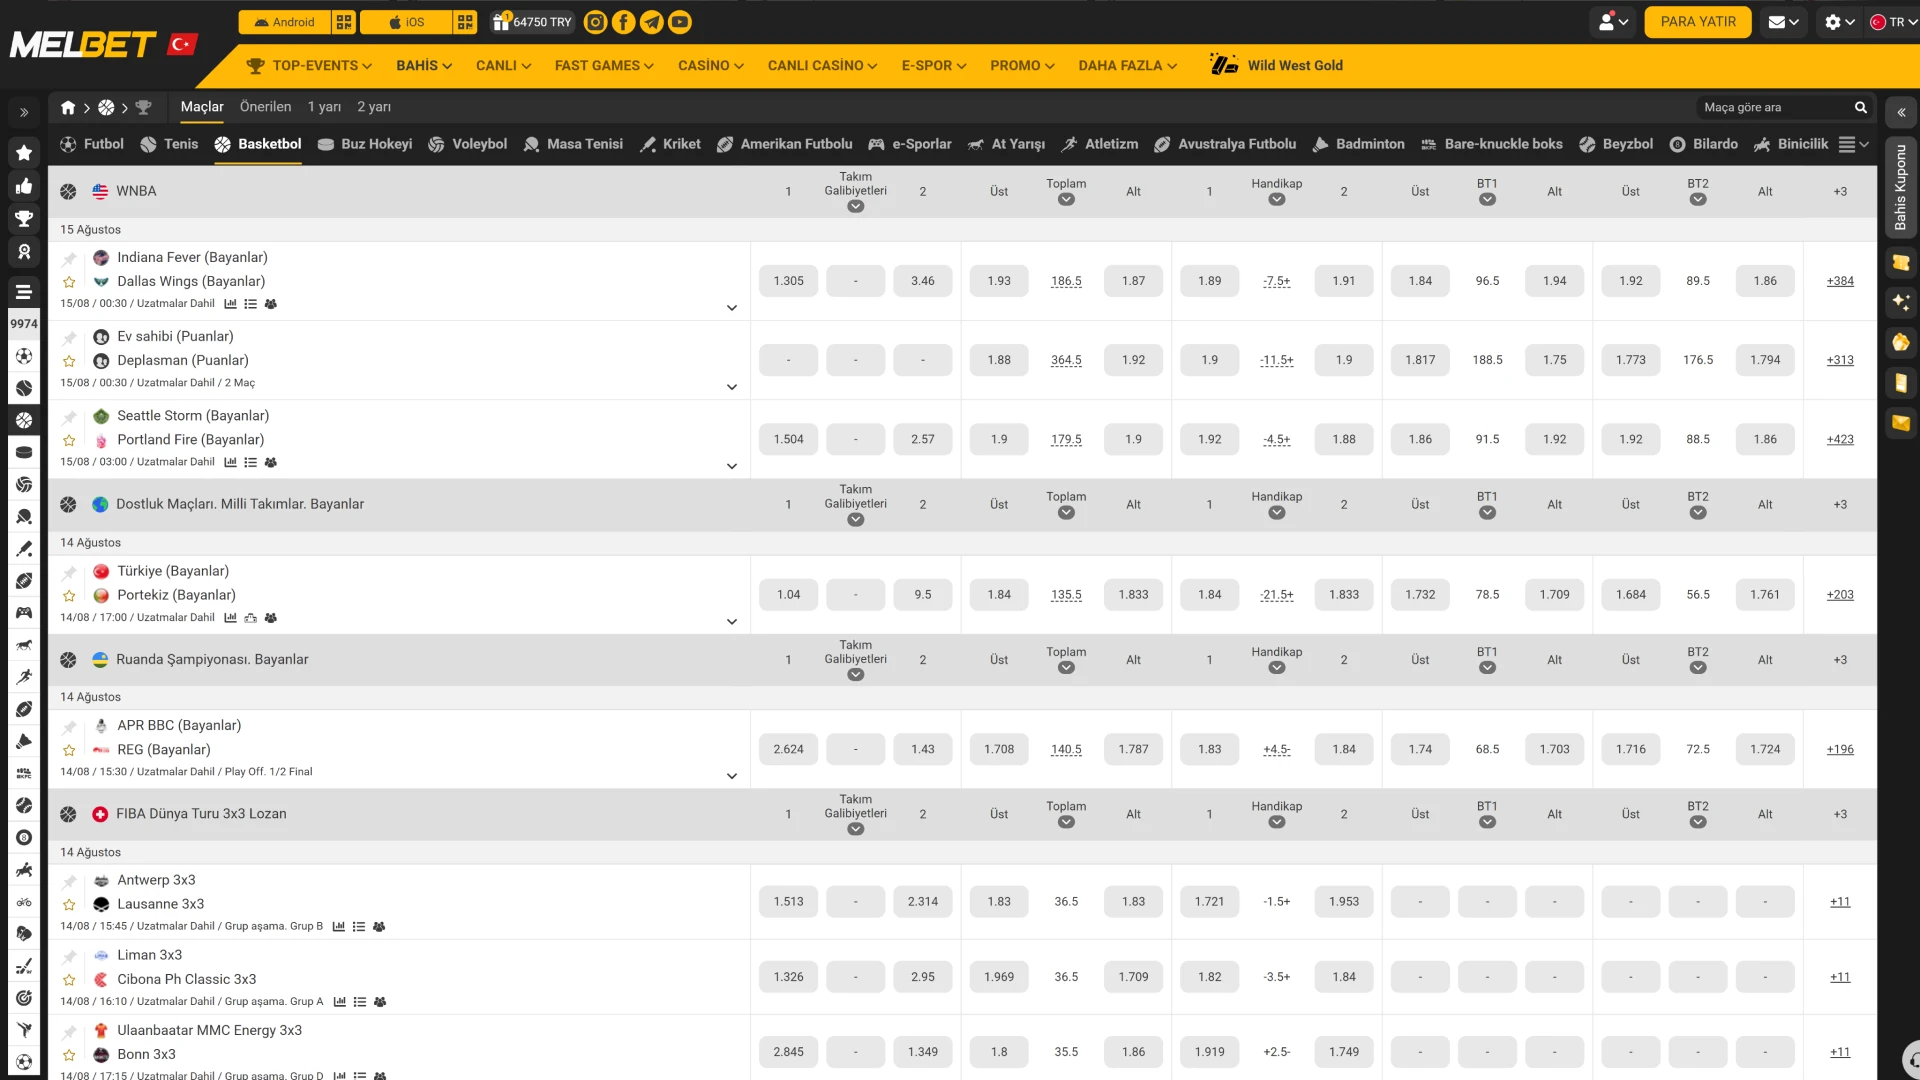Favorite the Ev sahibi vs Deplasman match
The image size is (1920, 1080).
click(x=69, y=361)
